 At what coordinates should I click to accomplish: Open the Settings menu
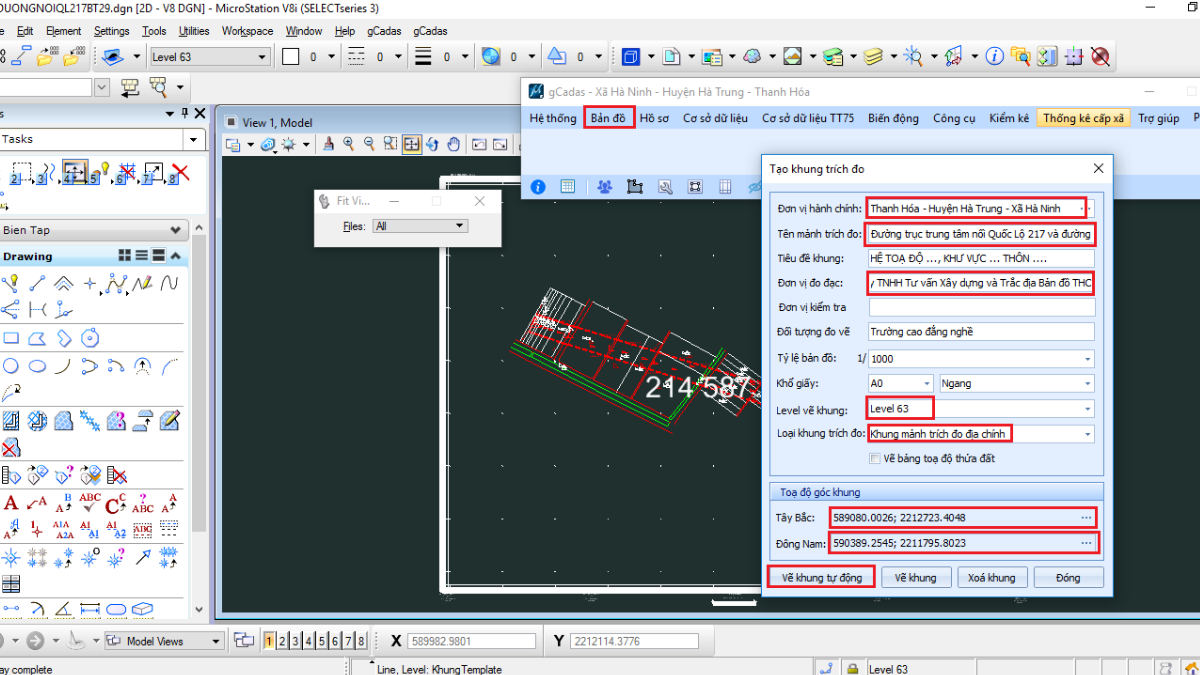(111, 31)
